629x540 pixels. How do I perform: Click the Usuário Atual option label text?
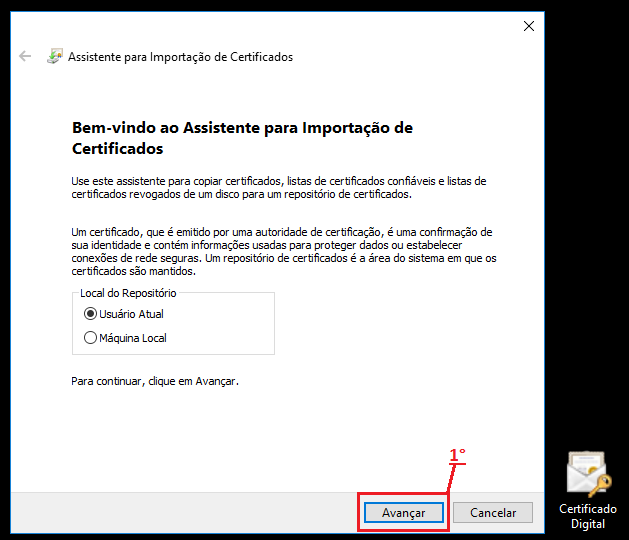[132, 314]
